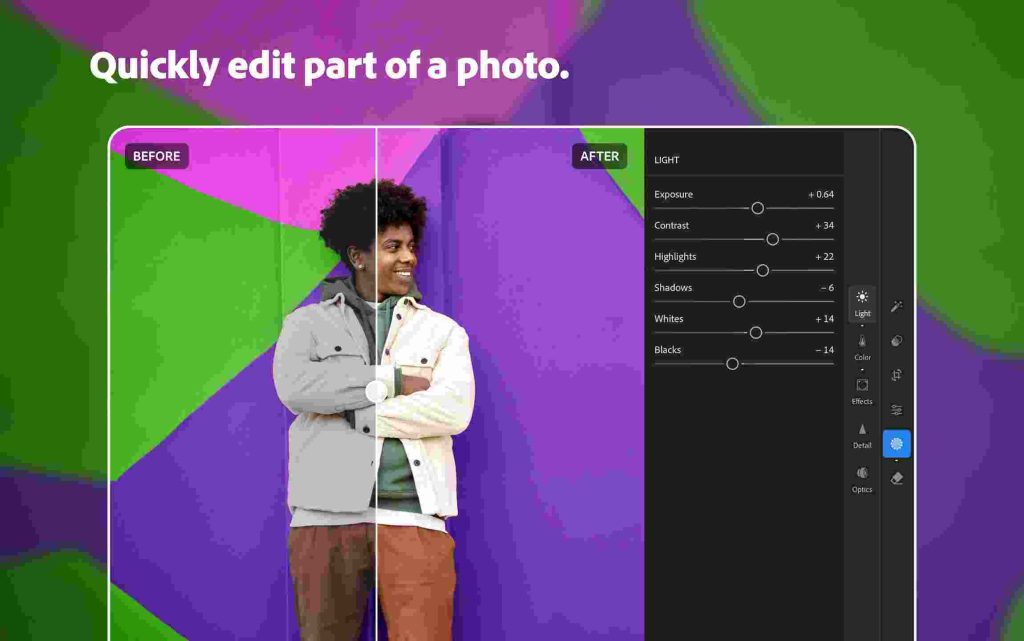Open the Light panel icon
The image size is (1024, 641).
(862, 304)
